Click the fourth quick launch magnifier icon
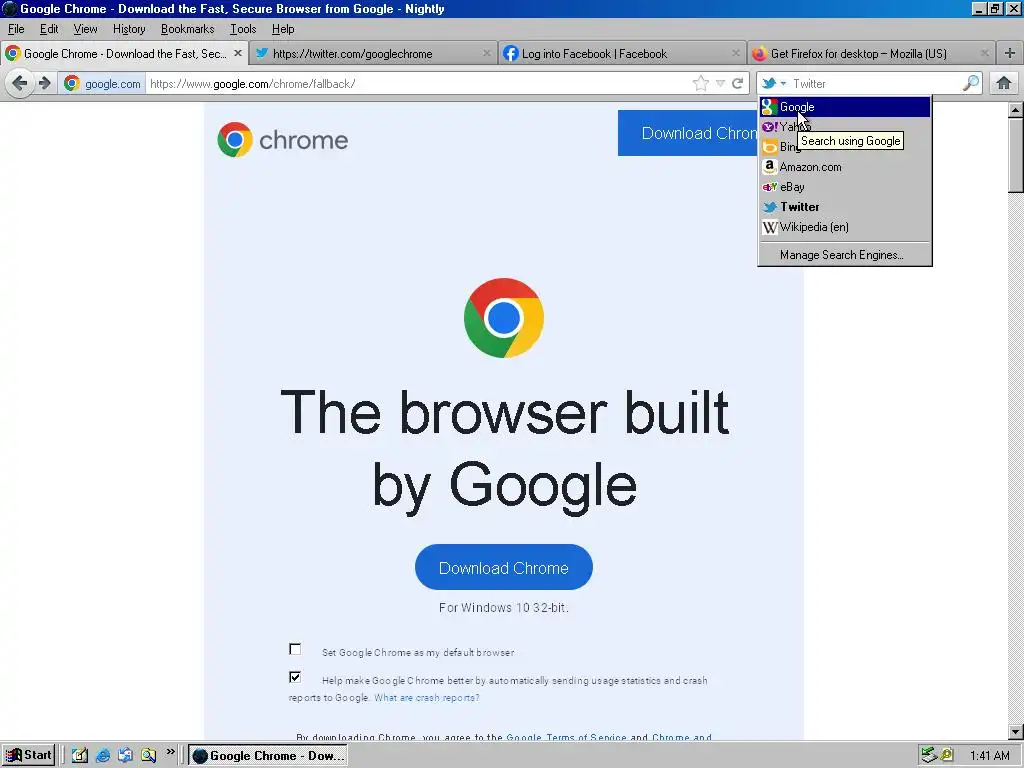1024x768 pixels. [x=148, y=756]
